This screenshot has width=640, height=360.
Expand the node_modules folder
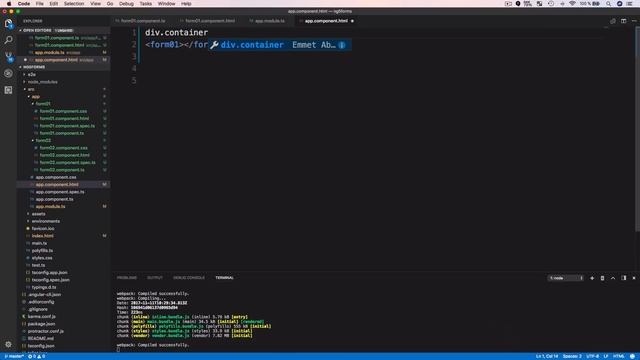pyautogui.click(x=42, y=82)
